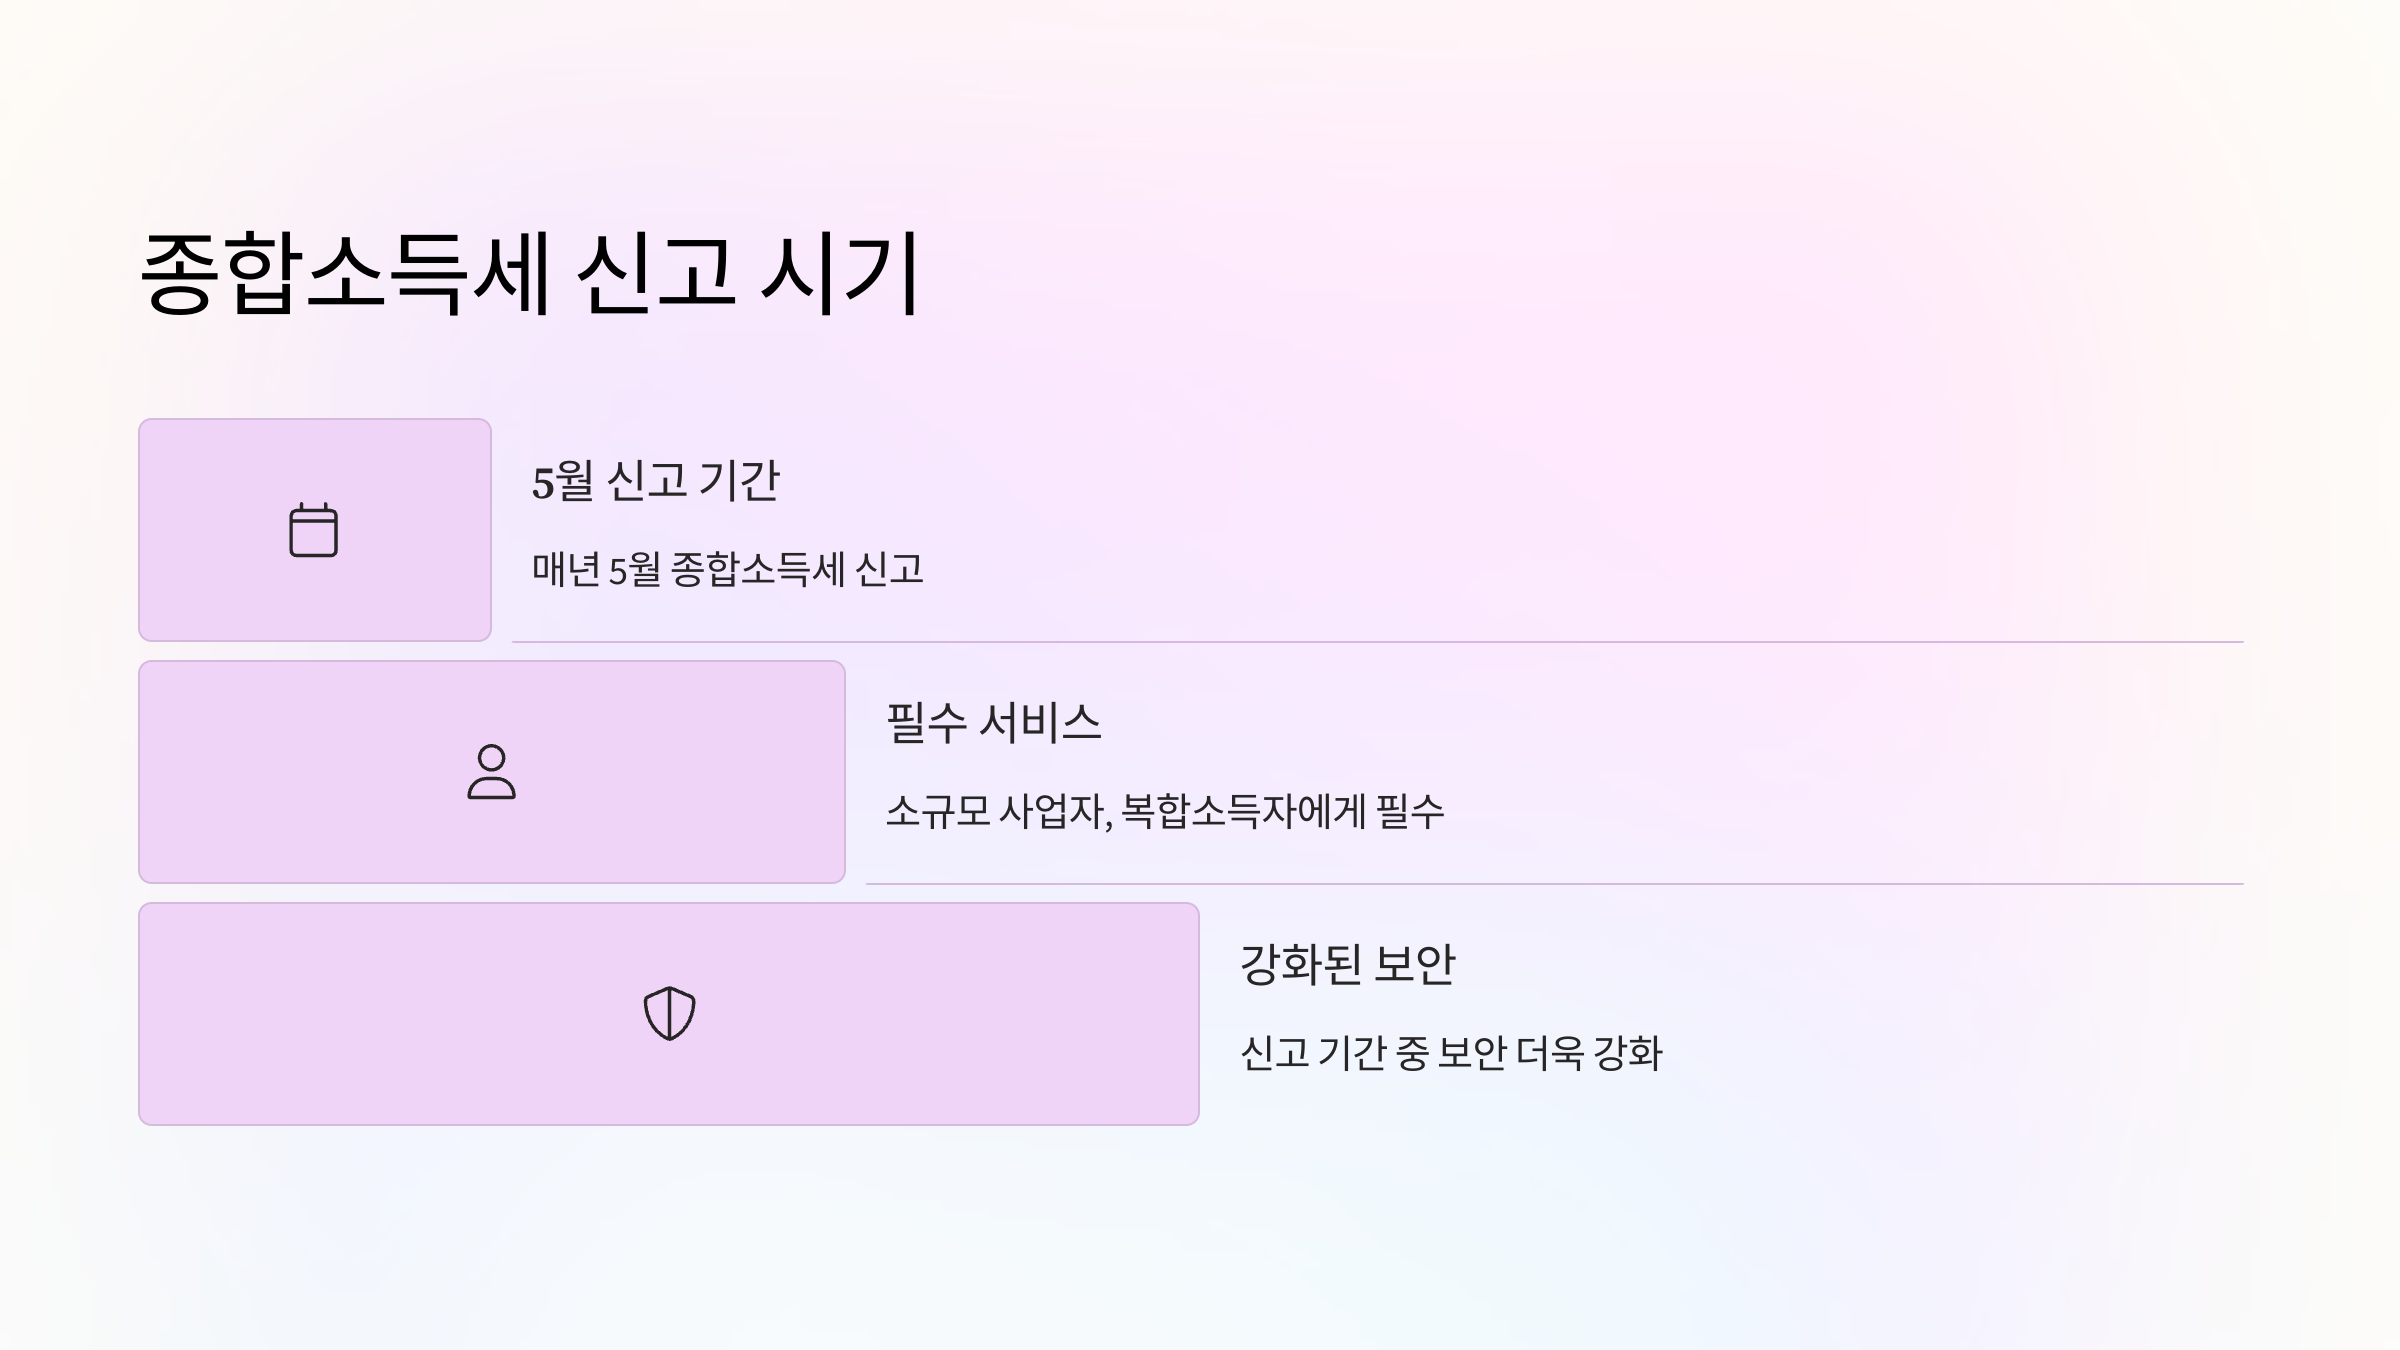The image size is (2400, 1350).
Task: Click the '5월 신고 기간' heading
Action: [x=655, y=481]
